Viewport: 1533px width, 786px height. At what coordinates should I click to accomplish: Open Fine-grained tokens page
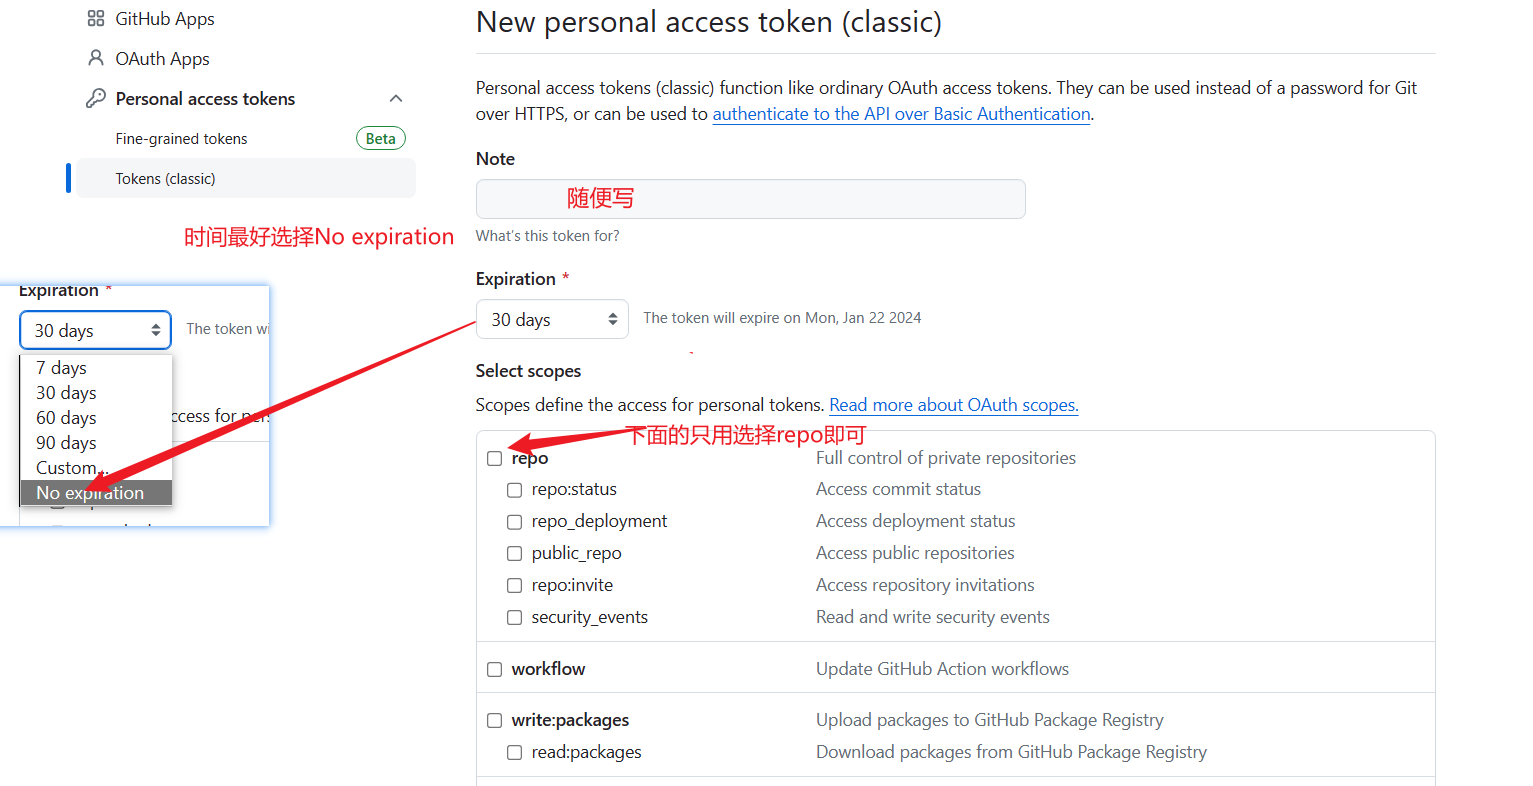tap(181, 139)
